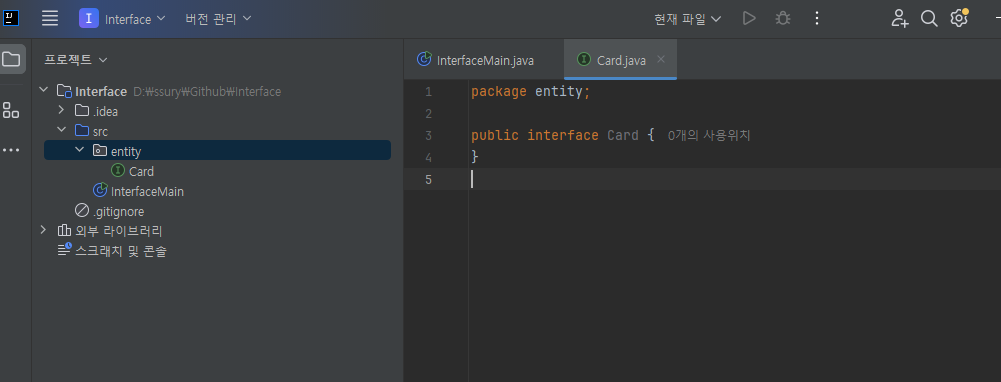The image size is (1001, 382).
Task: Click the Card interface icon in tree
Action: [x=117, y=171]
